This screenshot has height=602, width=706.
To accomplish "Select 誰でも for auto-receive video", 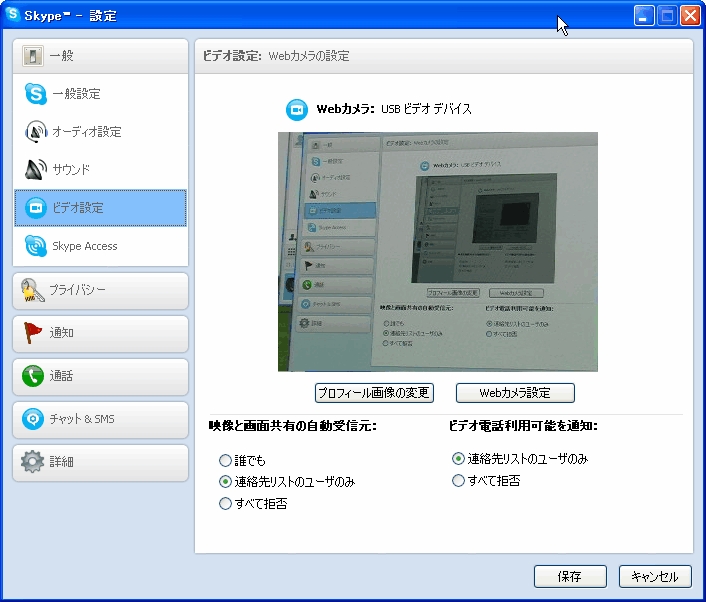I will 225,461.
